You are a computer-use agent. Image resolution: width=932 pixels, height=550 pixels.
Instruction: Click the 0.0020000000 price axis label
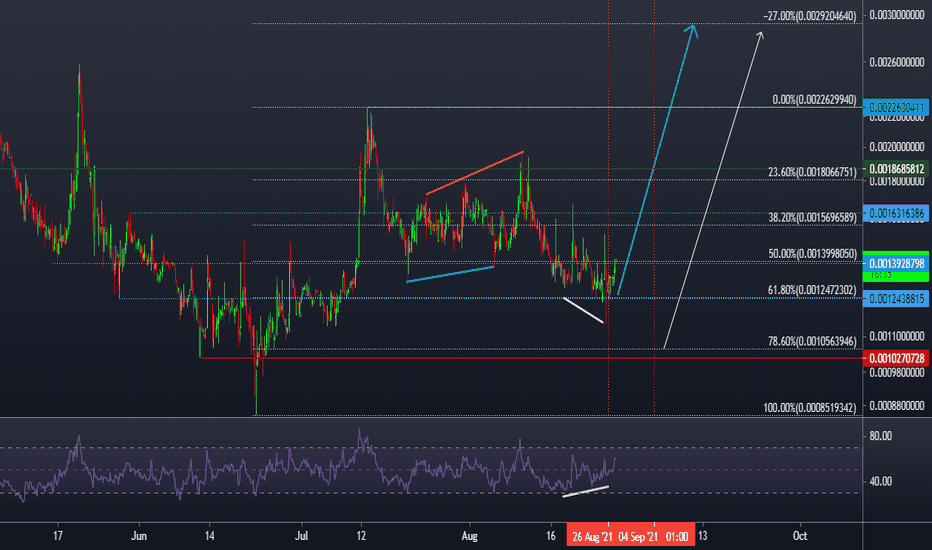(x=896, y=147)
